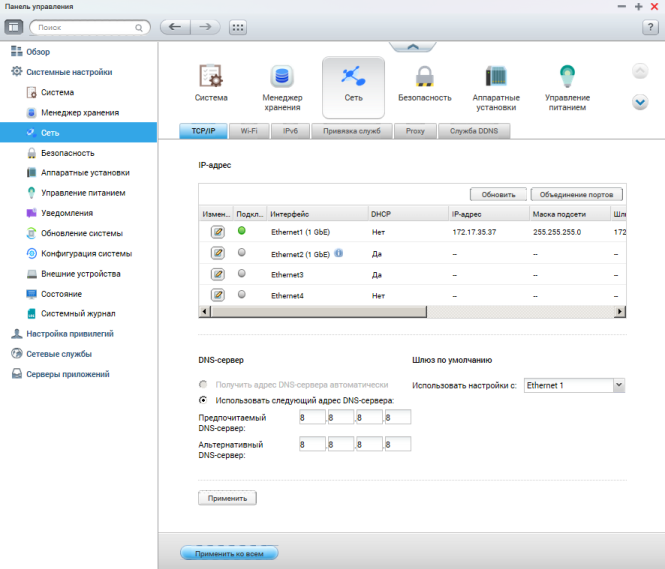Click first octet of preferred DNS server

312,417
